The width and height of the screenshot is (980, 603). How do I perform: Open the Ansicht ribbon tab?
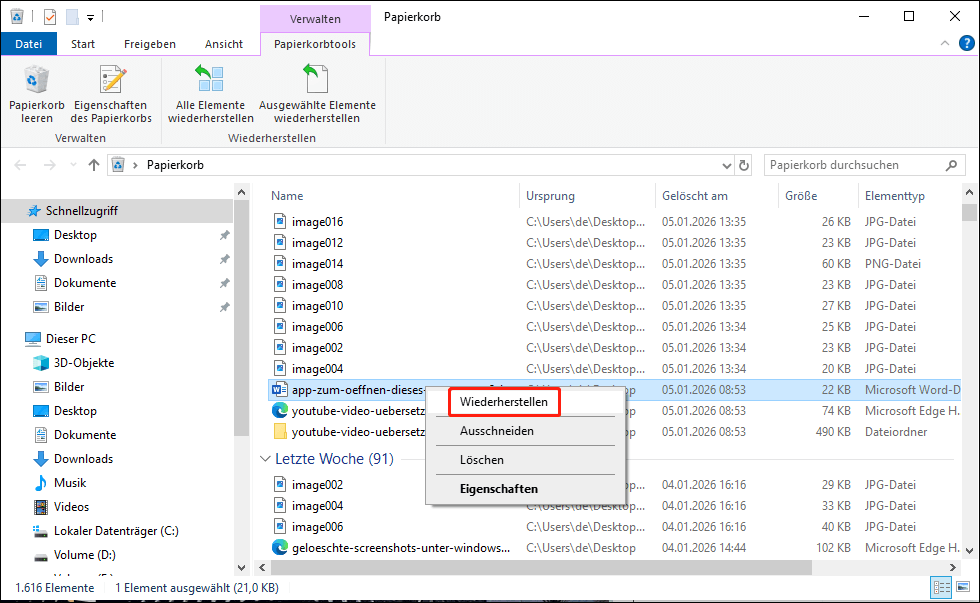(223, 44)
